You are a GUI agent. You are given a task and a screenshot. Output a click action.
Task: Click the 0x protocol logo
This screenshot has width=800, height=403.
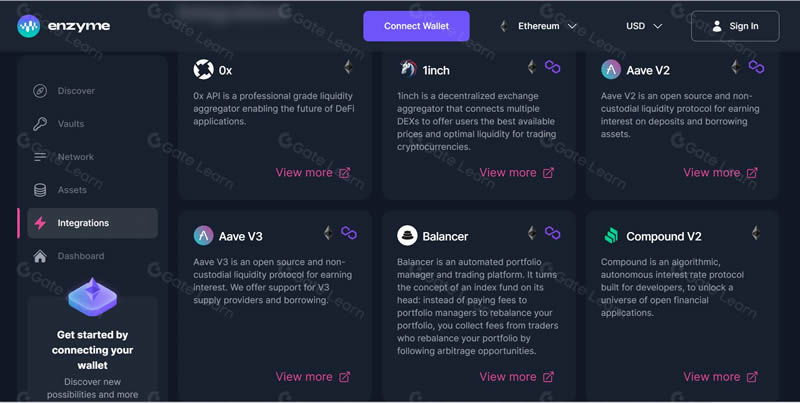tap(203, 69)
